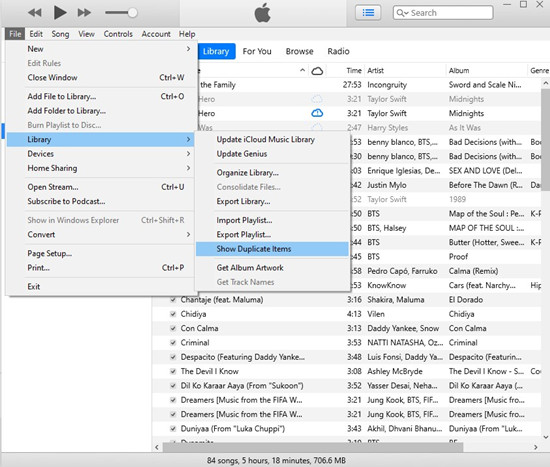Choose Subscribe to Podcast
This screenshot has width=550, height=467.
tap(100, 201)
